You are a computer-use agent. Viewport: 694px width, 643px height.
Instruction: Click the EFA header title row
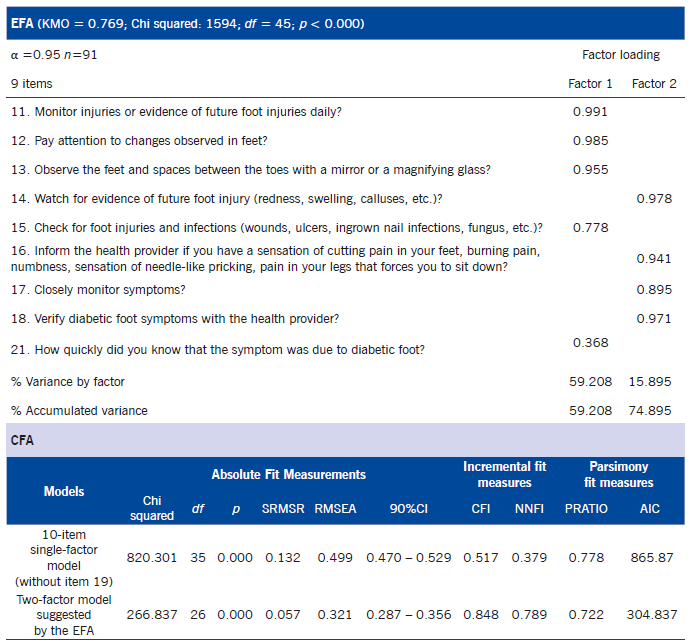click(x=187, y=23)
